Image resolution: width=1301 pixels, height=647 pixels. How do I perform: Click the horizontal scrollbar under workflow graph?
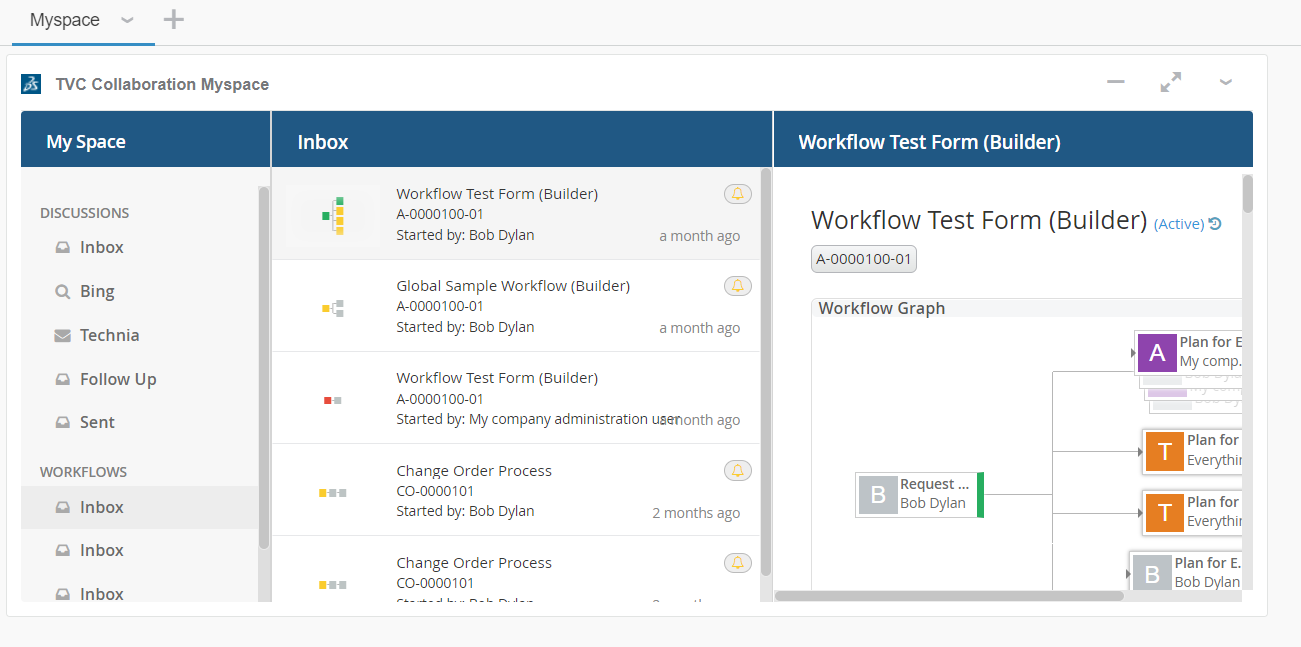pos(949,596)
